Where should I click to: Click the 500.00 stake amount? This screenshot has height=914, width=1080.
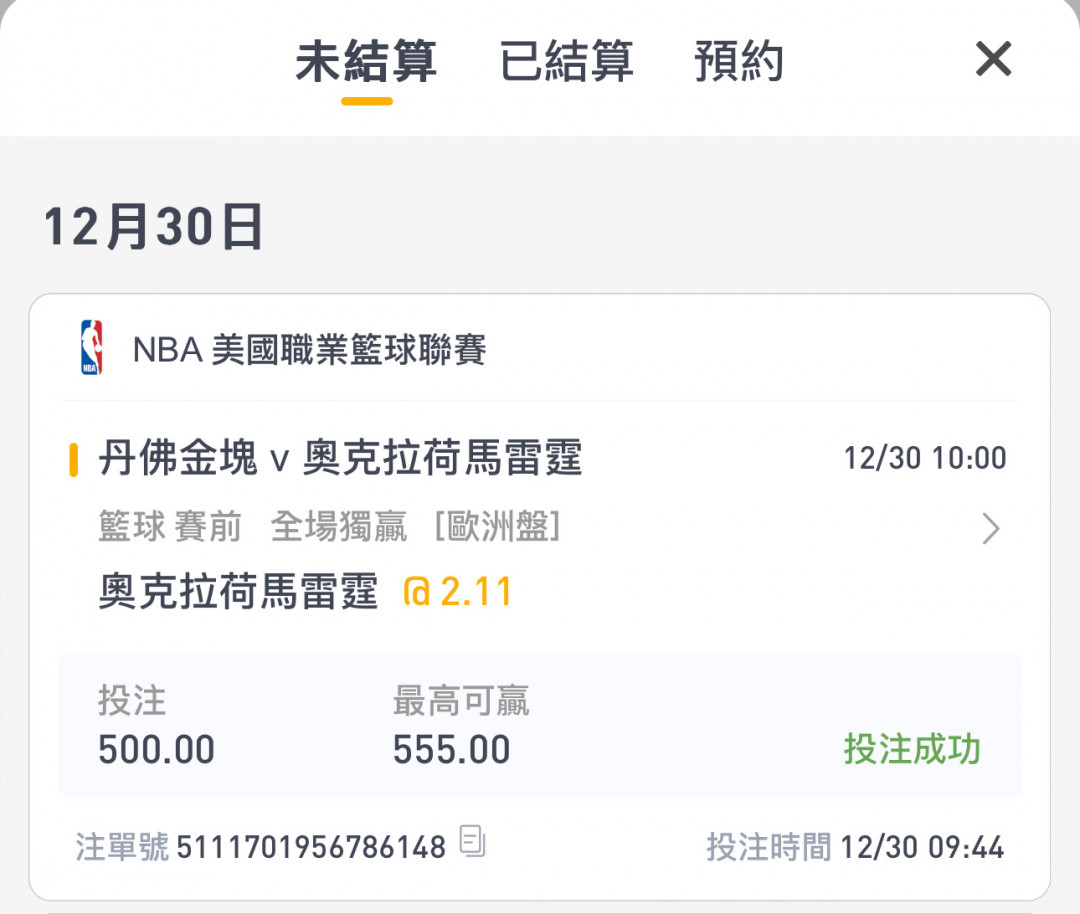[156, 750]
